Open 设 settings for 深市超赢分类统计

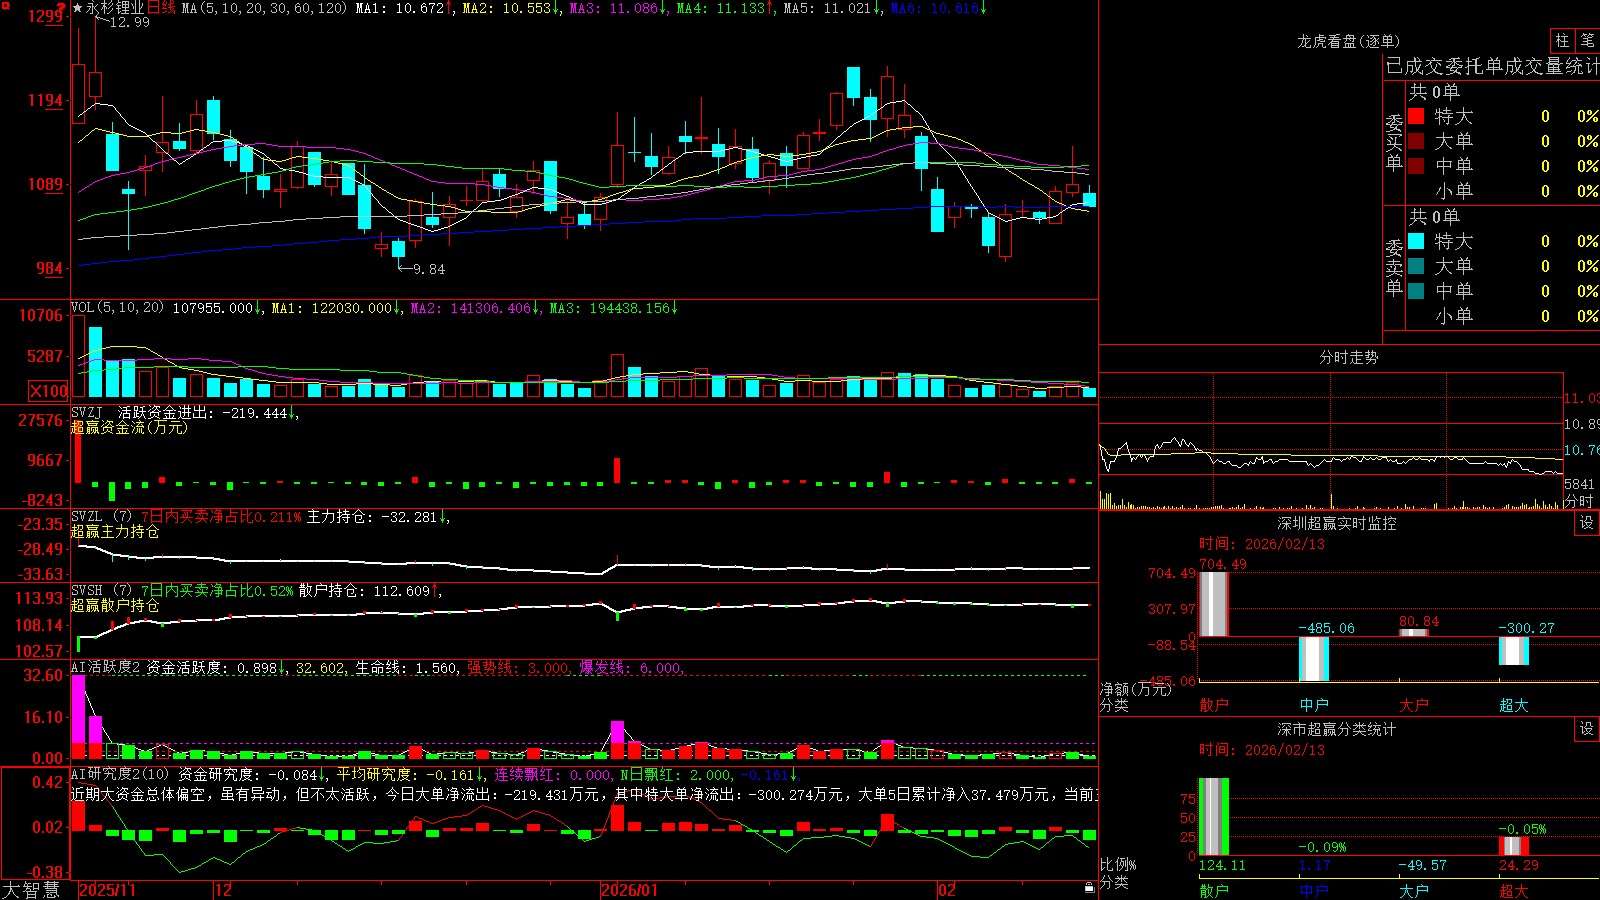tap(1587, 729)
